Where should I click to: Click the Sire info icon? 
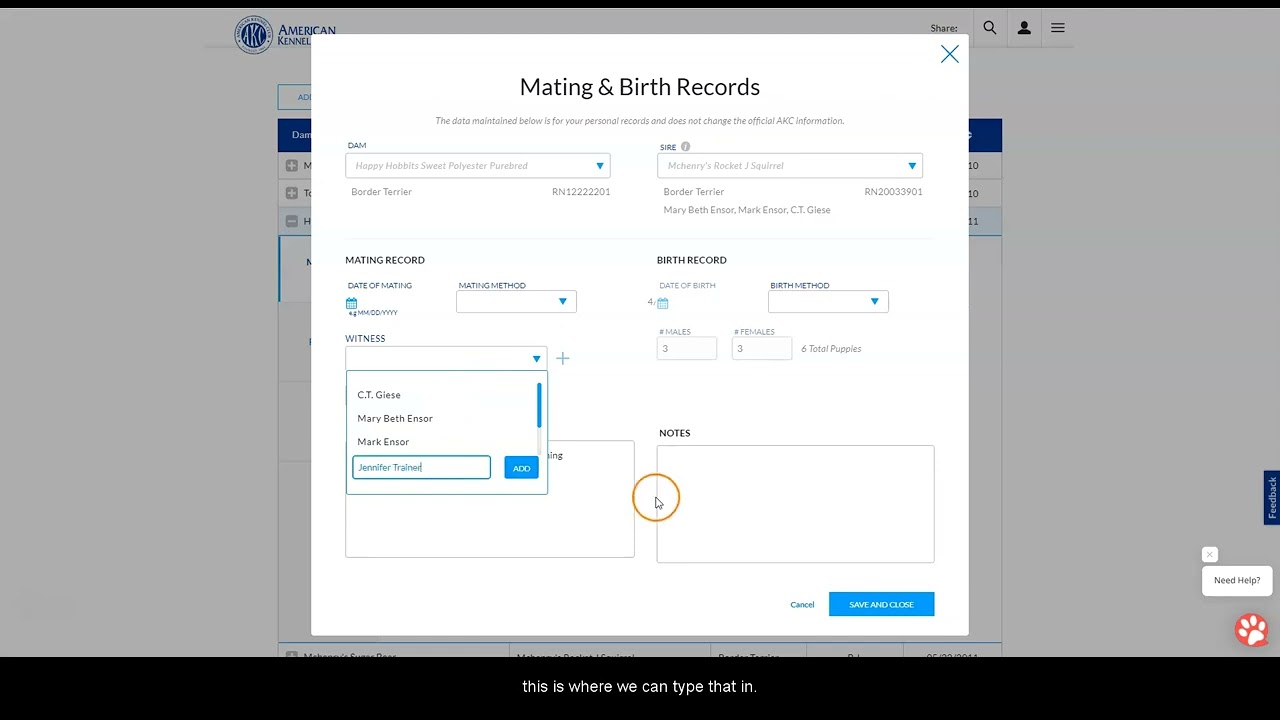(x=685, y=147)
